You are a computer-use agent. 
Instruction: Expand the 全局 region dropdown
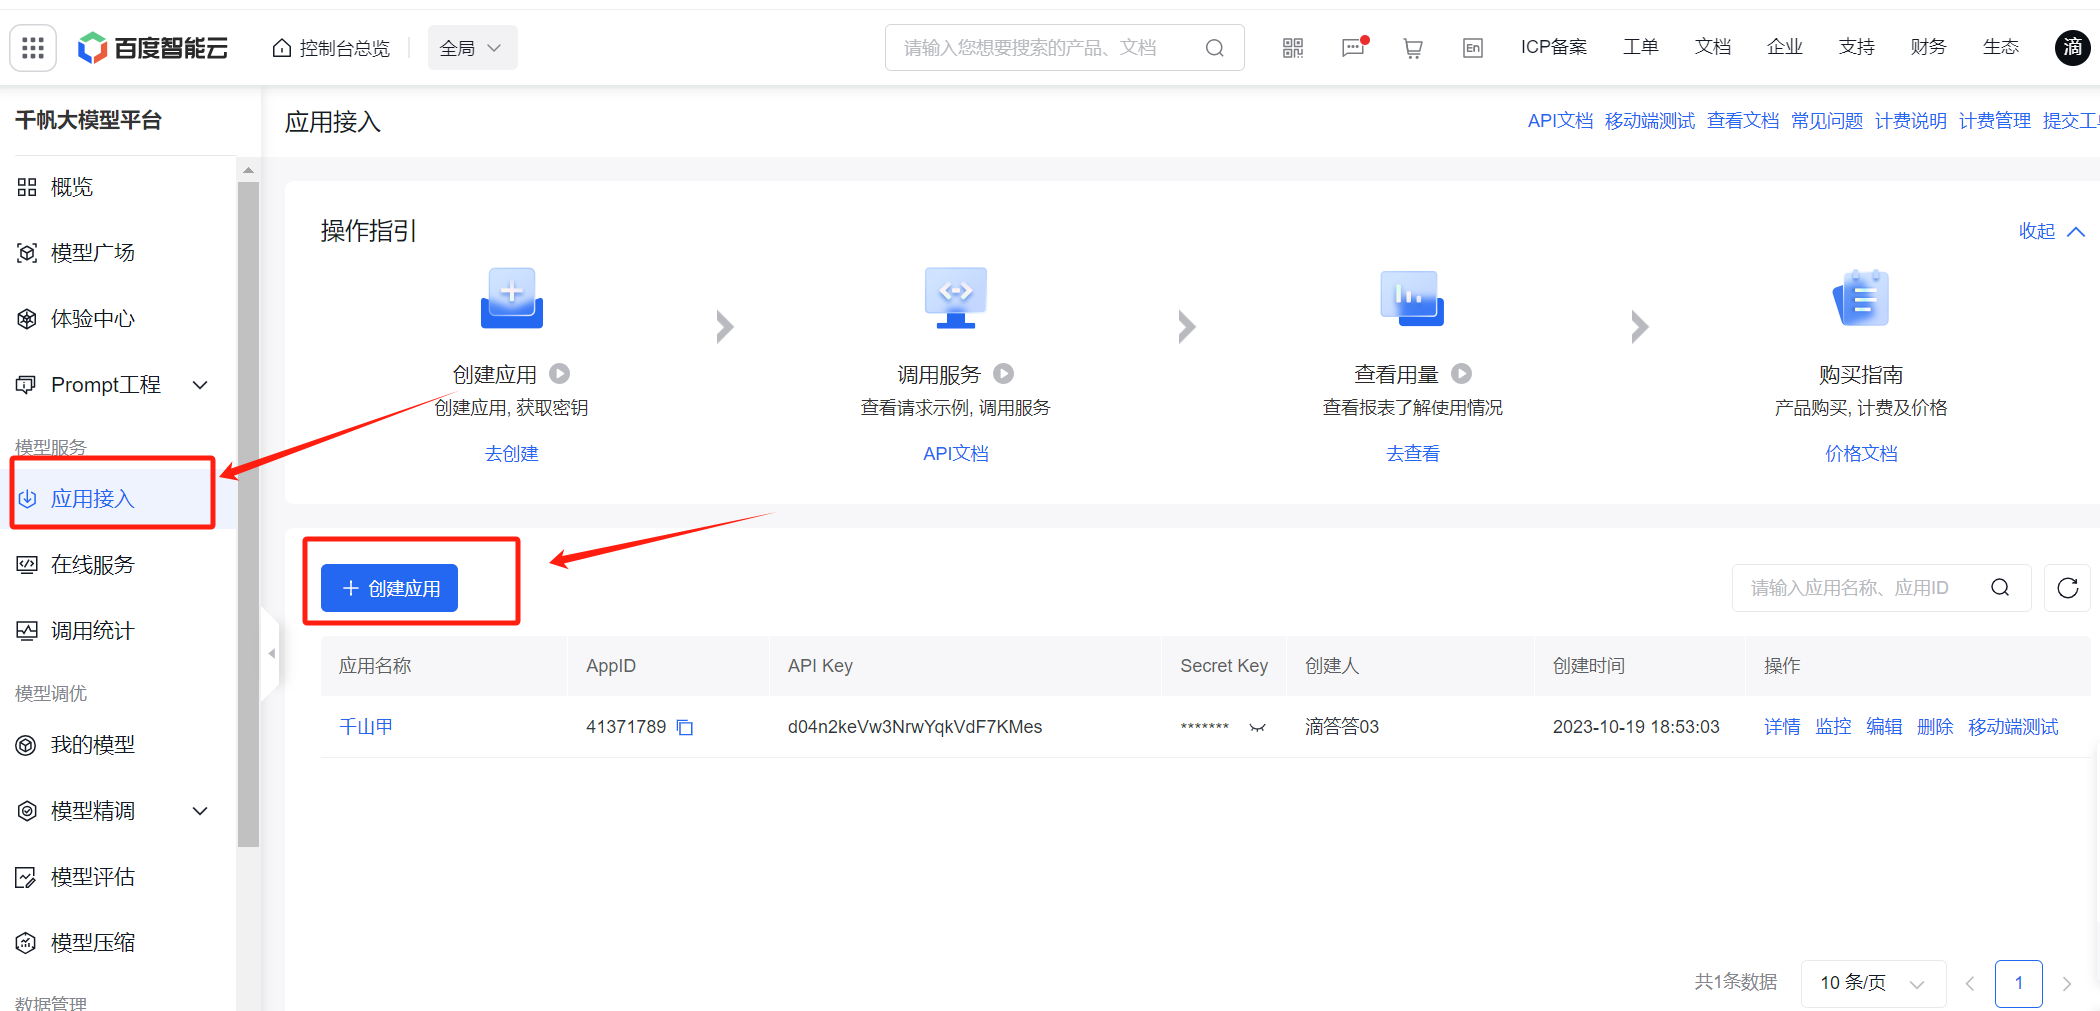[x=472, y=48]
